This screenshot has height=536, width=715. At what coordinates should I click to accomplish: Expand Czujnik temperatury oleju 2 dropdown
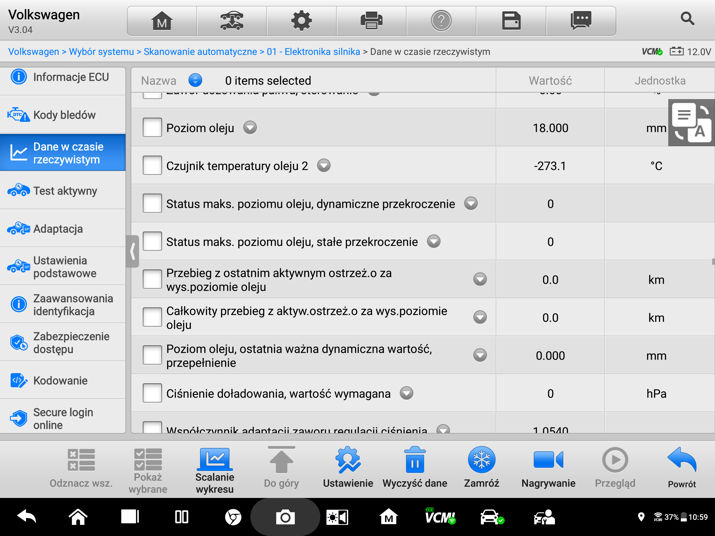[324, 165]
